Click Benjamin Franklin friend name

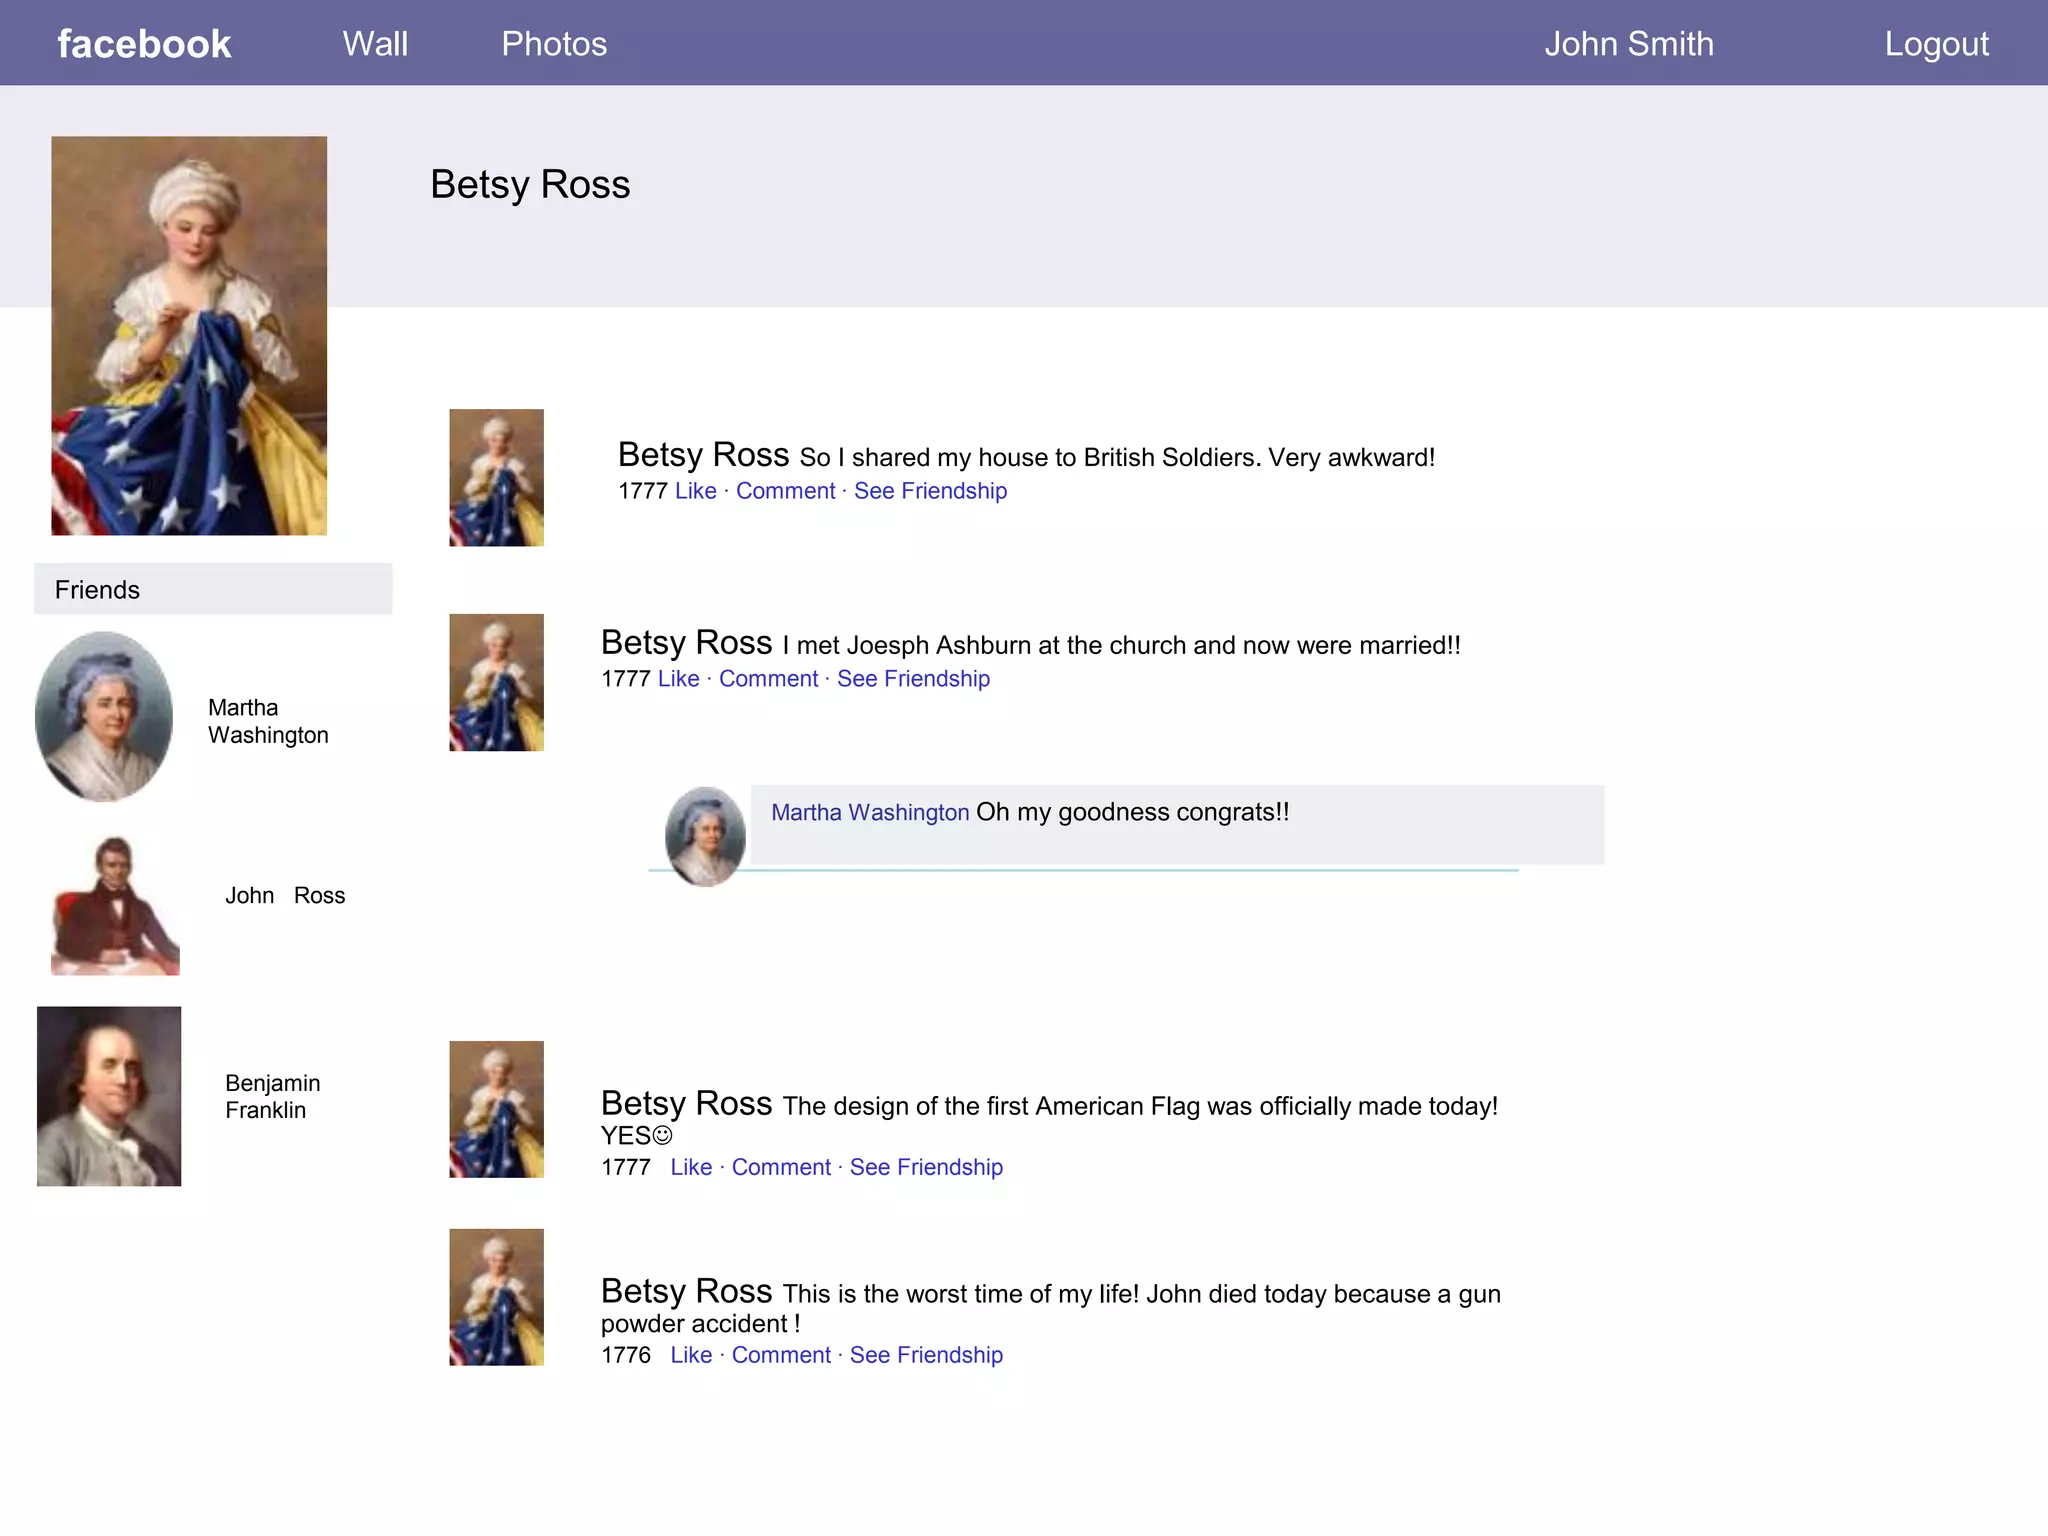[x=272, y=1096]
